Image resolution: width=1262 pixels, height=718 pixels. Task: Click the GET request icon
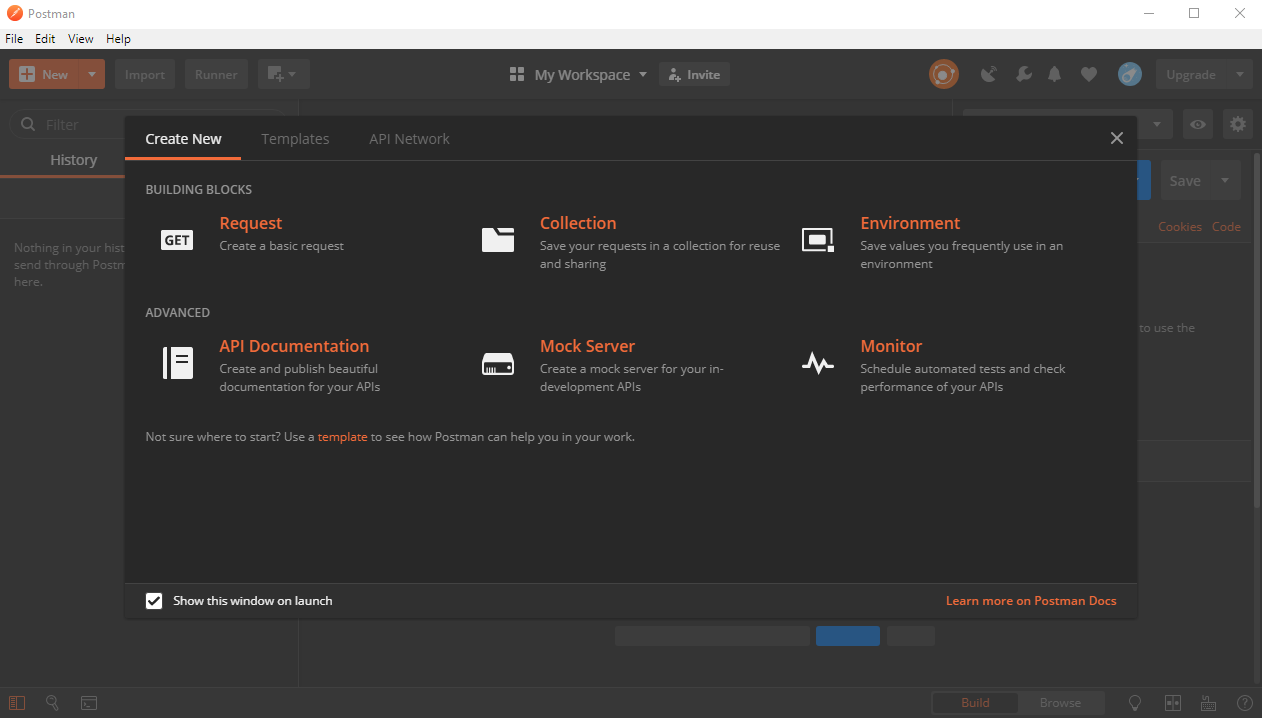click(177, 240)
